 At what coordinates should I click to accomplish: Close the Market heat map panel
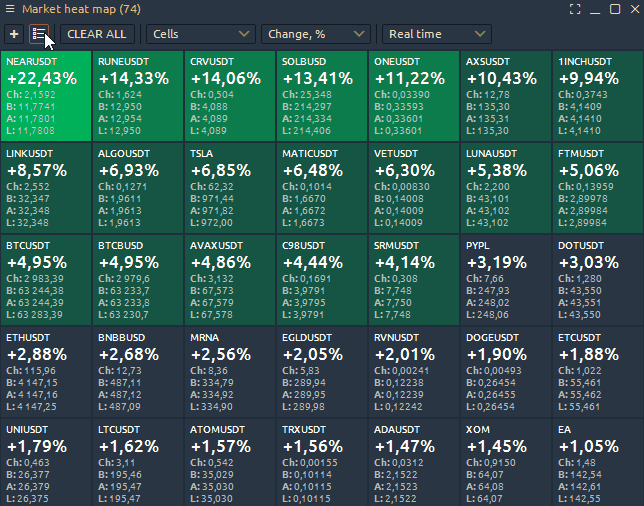[633, 9]
